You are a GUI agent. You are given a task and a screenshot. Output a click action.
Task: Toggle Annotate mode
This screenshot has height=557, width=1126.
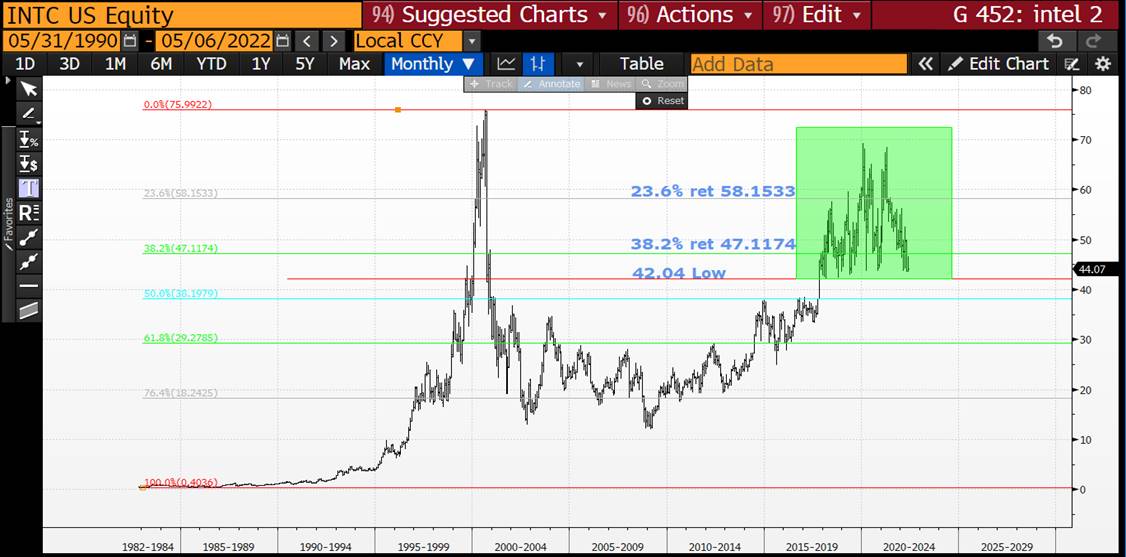[552, 84]
